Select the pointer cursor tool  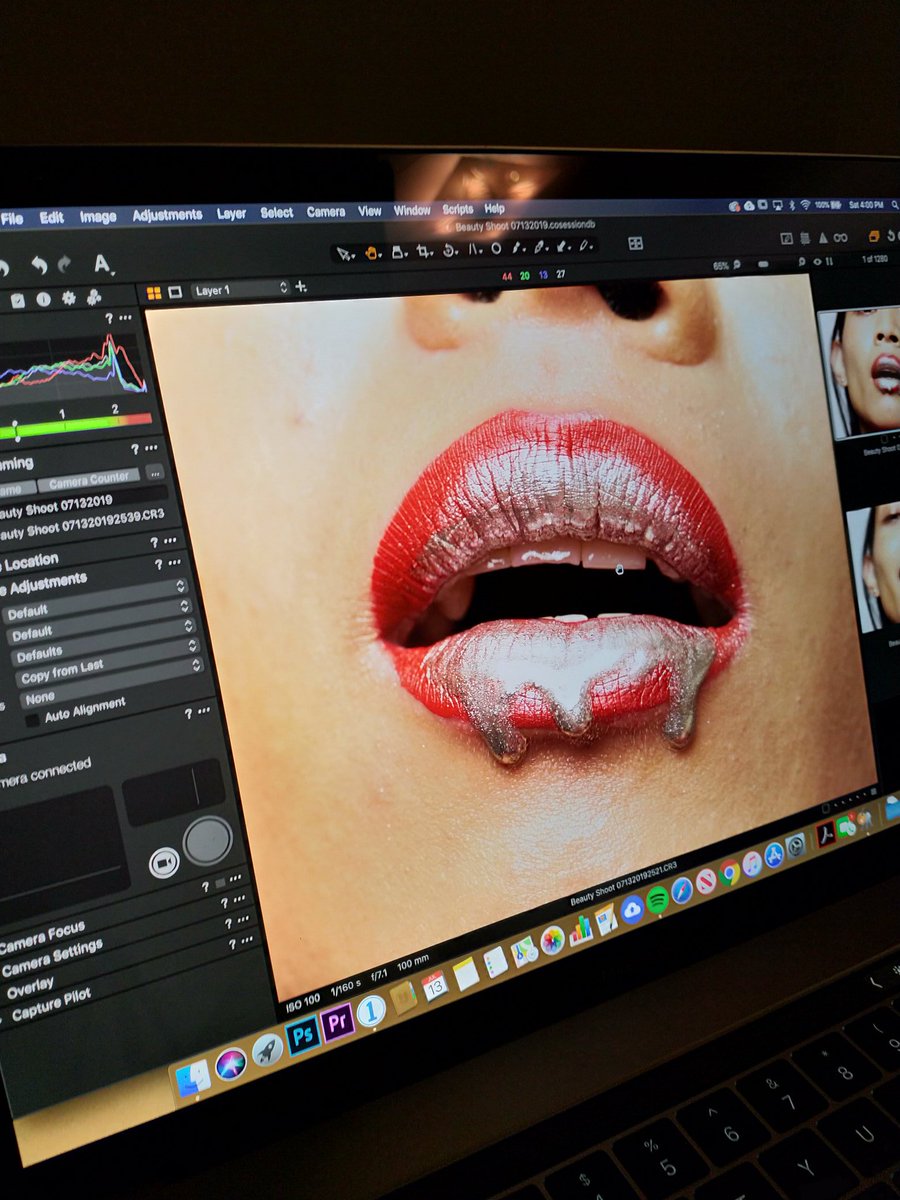346,254
